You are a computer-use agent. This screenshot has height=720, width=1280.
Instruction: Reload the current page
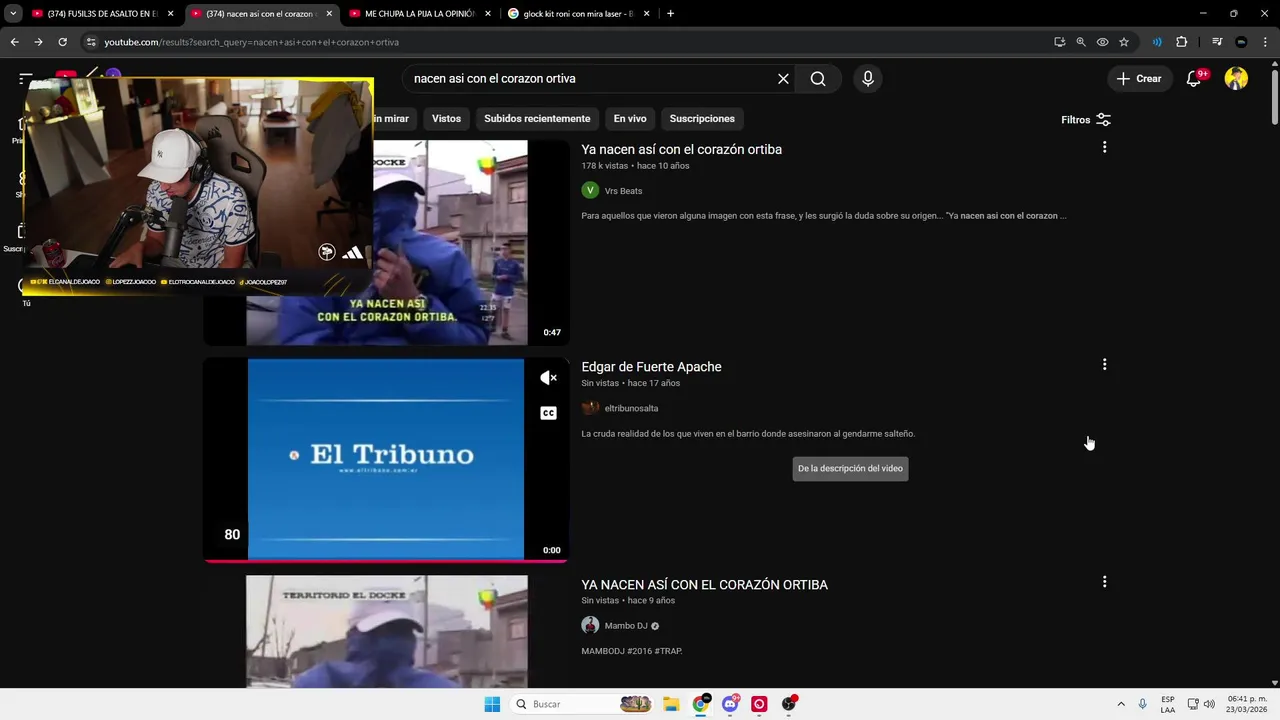(x=62, y=42)
